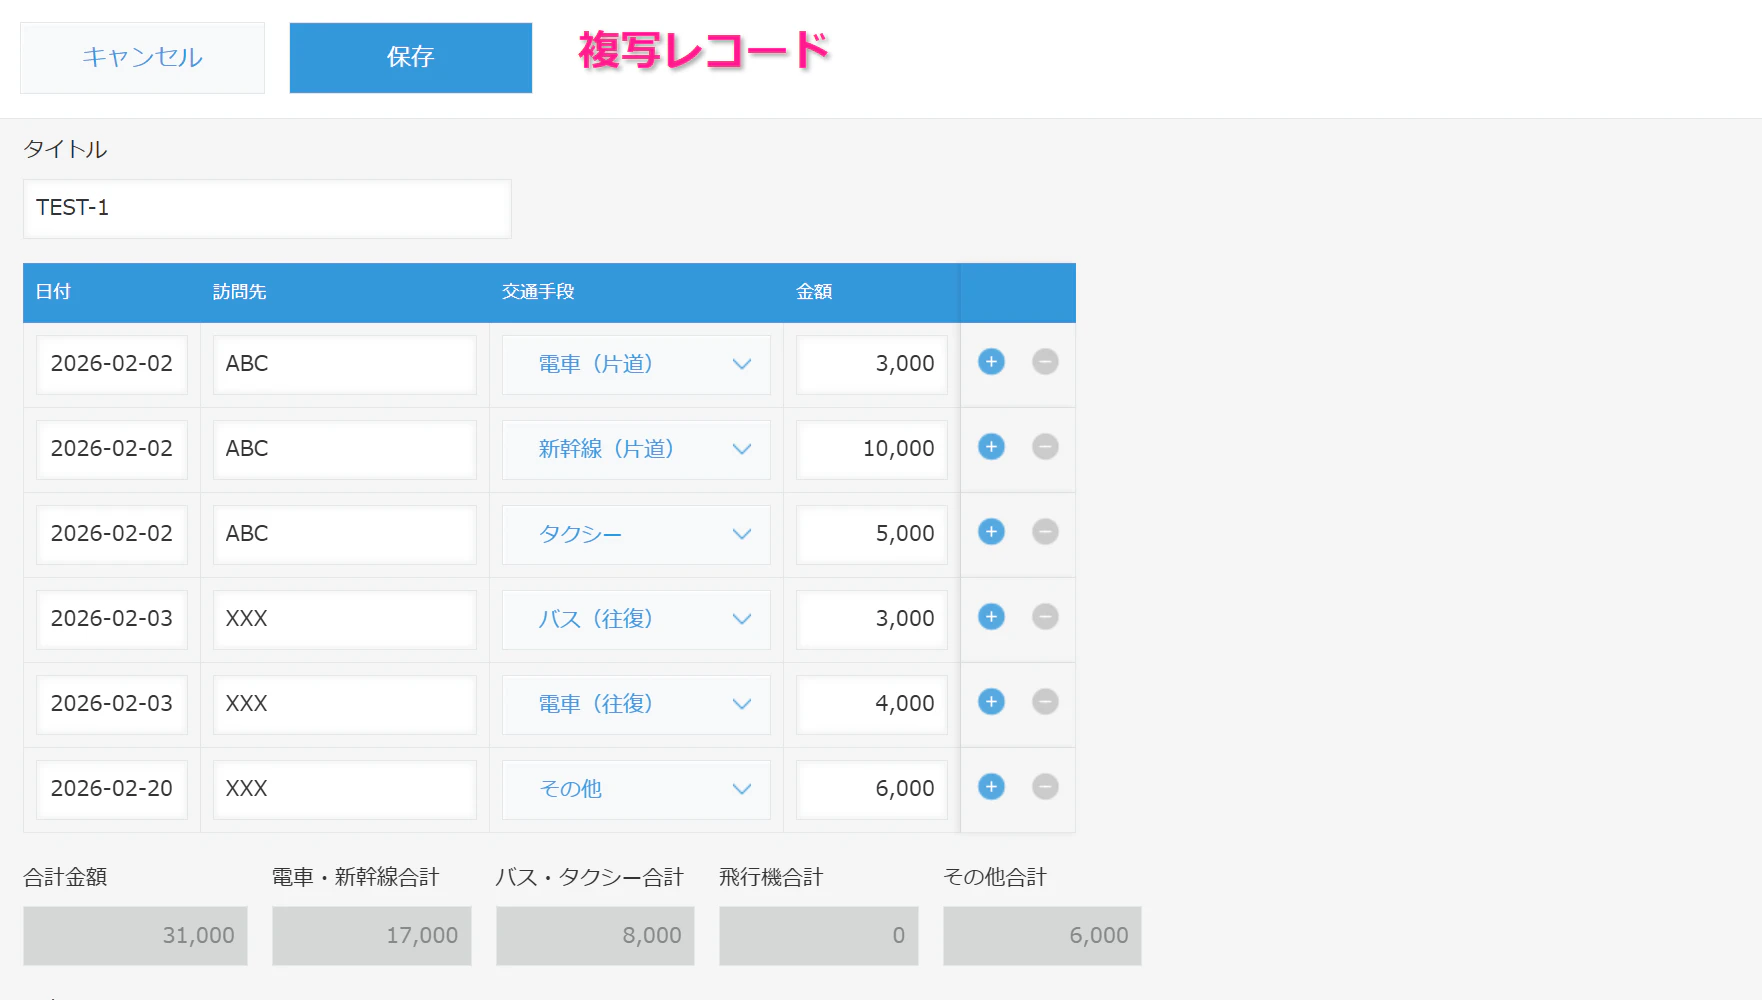Screen dimensions: 1762x1000
Task: Open the 電車（往復） transport dropdown
Action: point(636,704)
